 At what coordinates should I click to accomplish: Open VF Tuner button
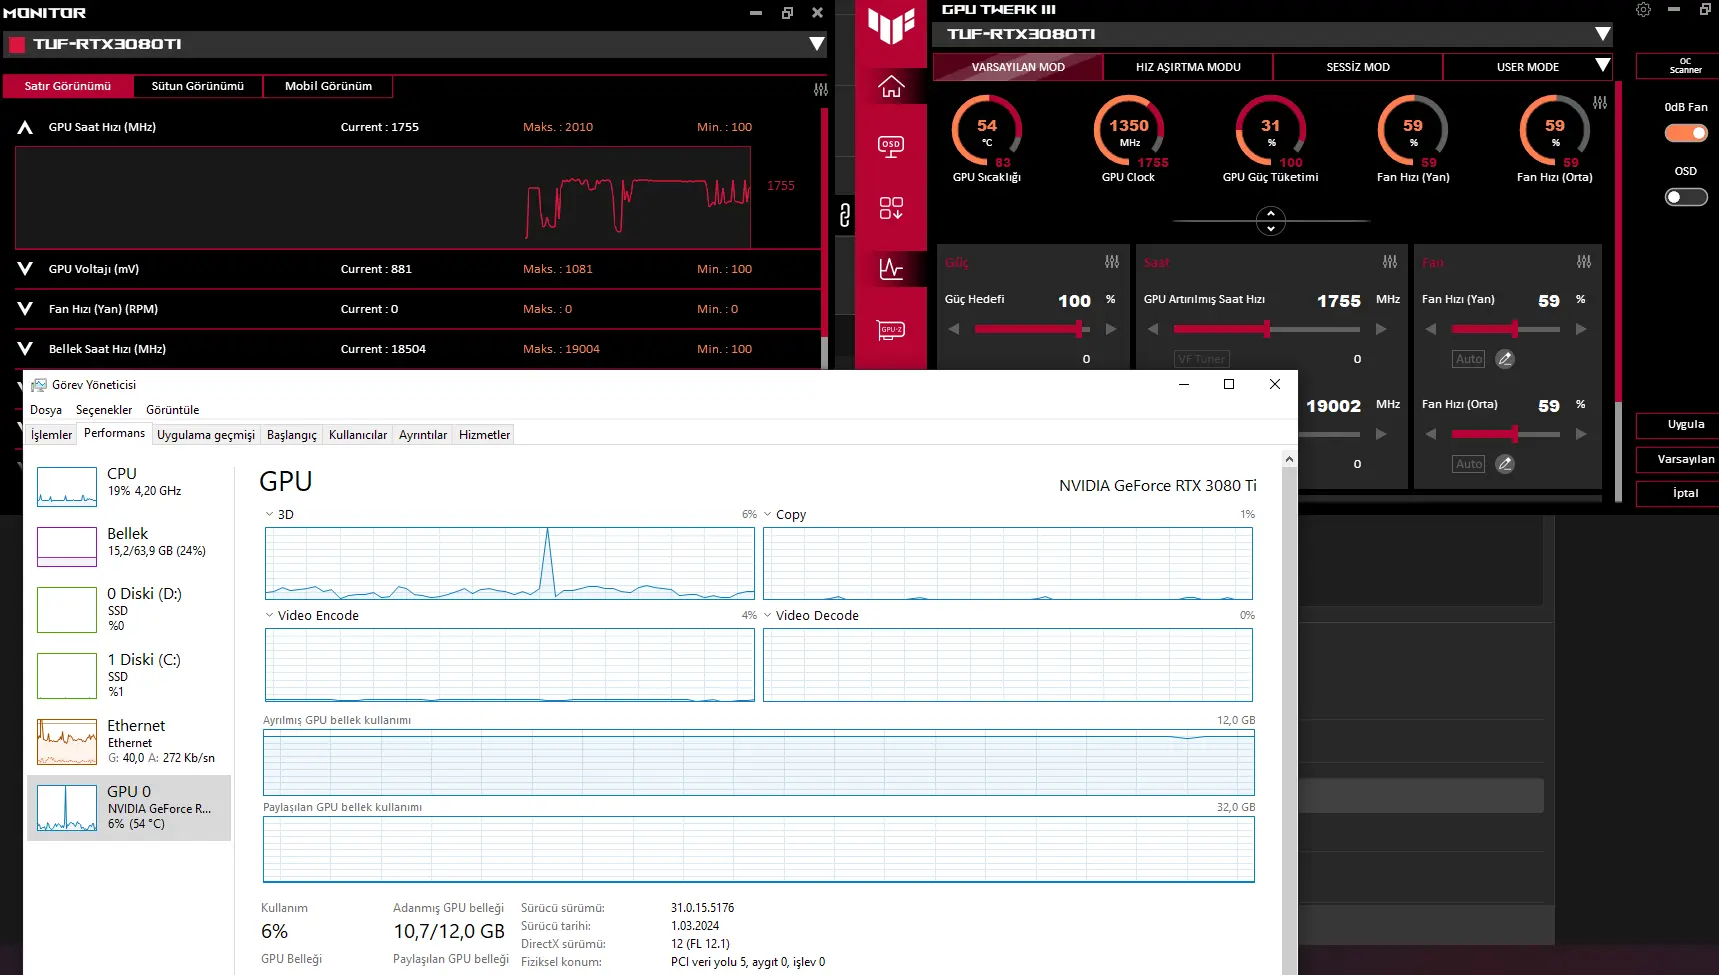point(1202,359)
